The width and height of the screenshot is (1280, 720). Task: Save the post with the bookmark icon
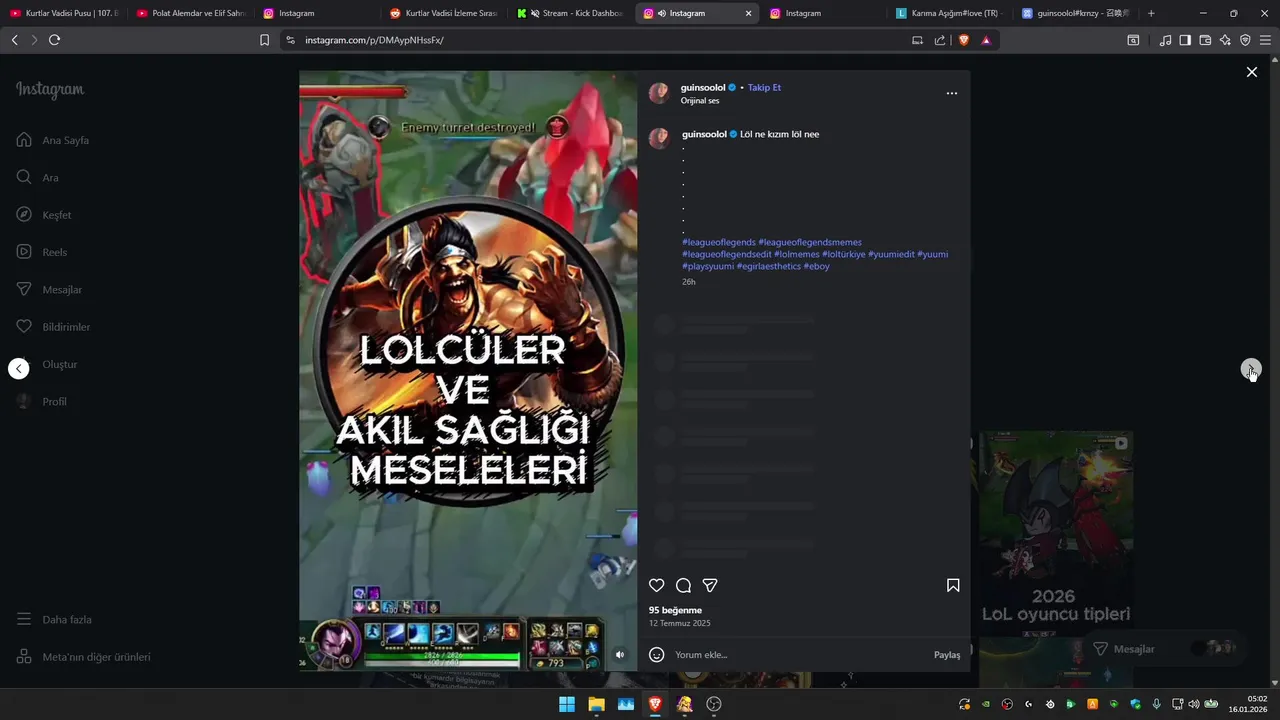953,585
